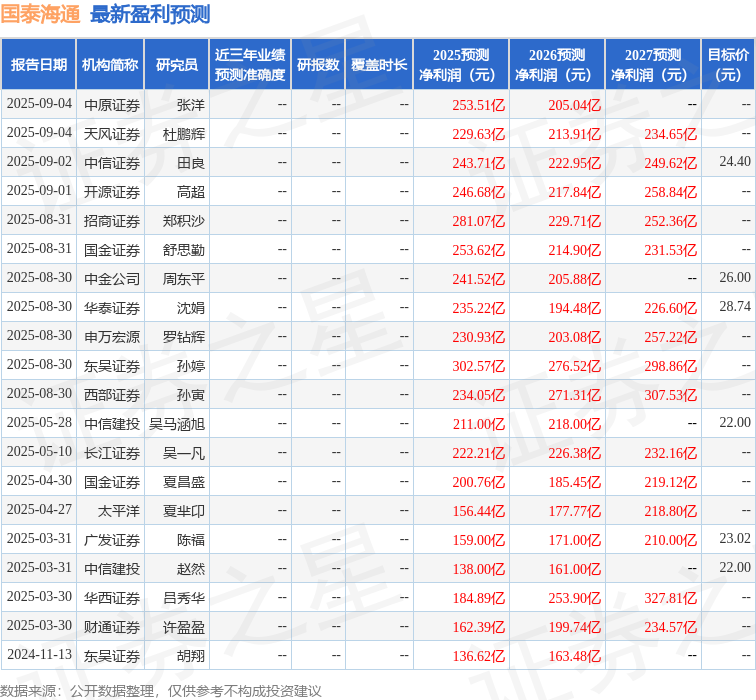756x700 pixels.
Task: Click the 2025-05-28 report date
Action: pos(39,422)
